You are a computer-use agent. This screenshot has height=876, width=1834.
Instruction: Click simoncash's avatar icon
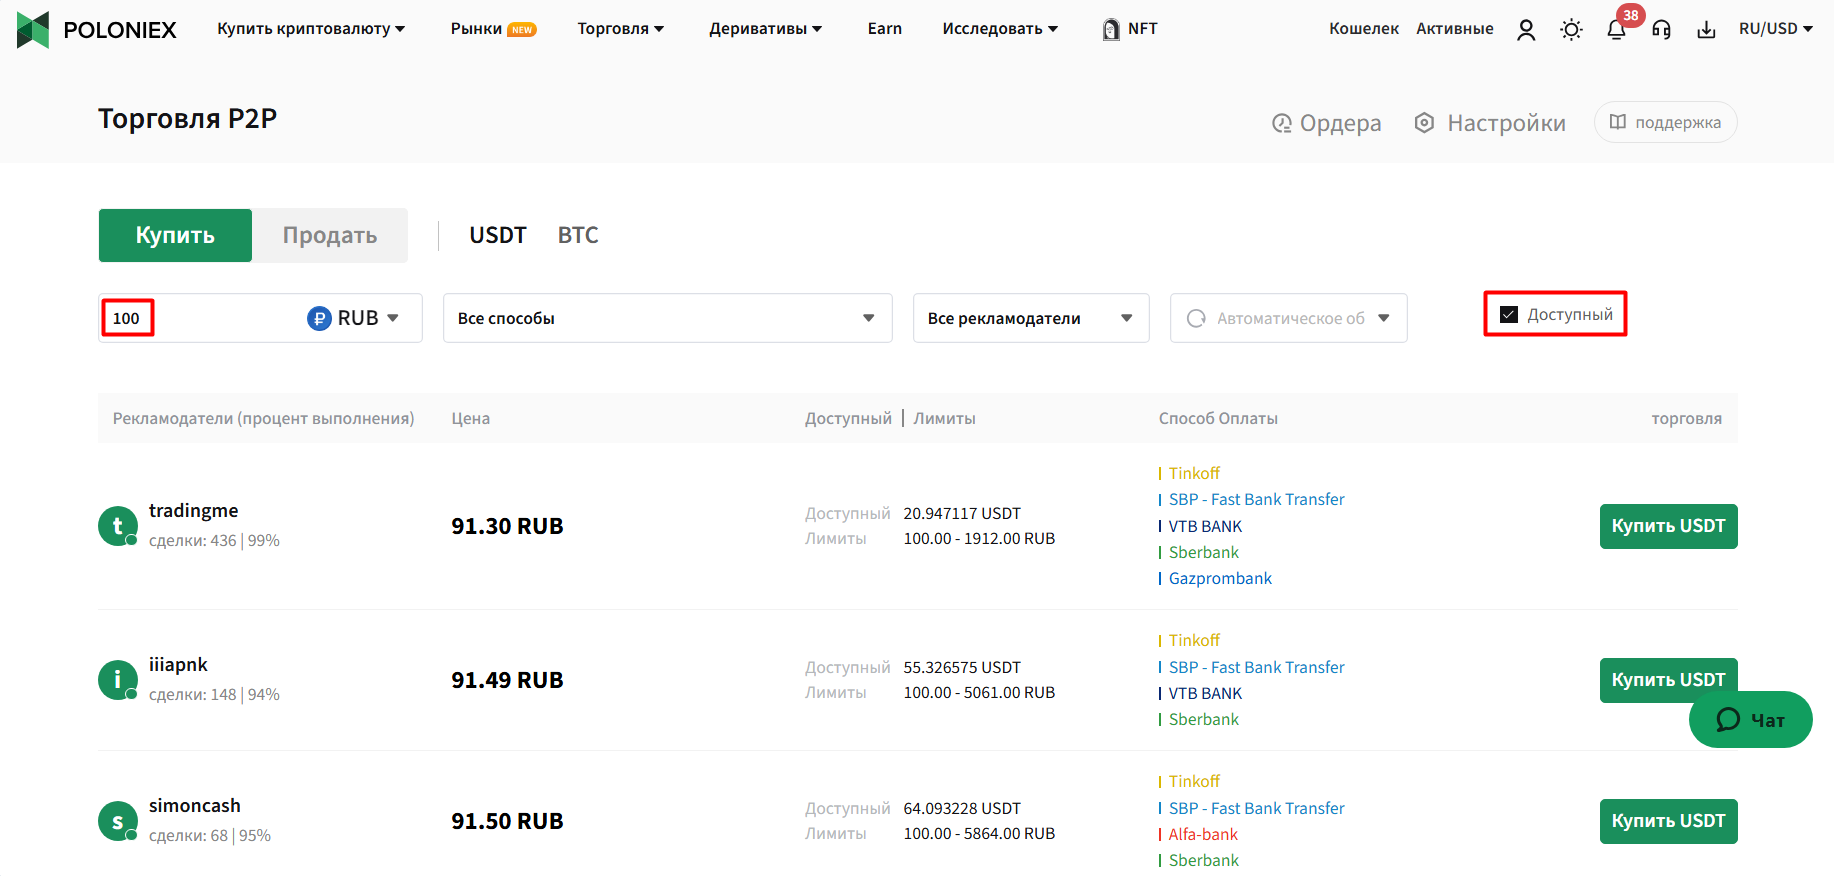pos(117,821)
